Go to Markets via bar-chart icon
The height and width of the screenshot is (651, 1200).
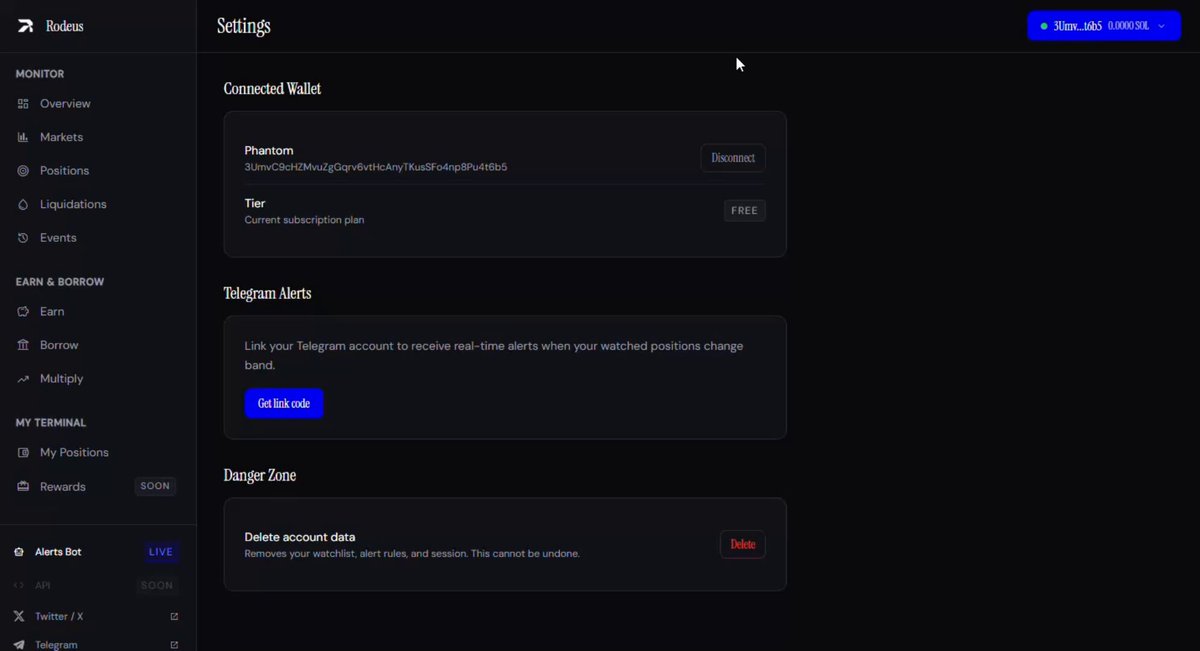coord(23,137)
